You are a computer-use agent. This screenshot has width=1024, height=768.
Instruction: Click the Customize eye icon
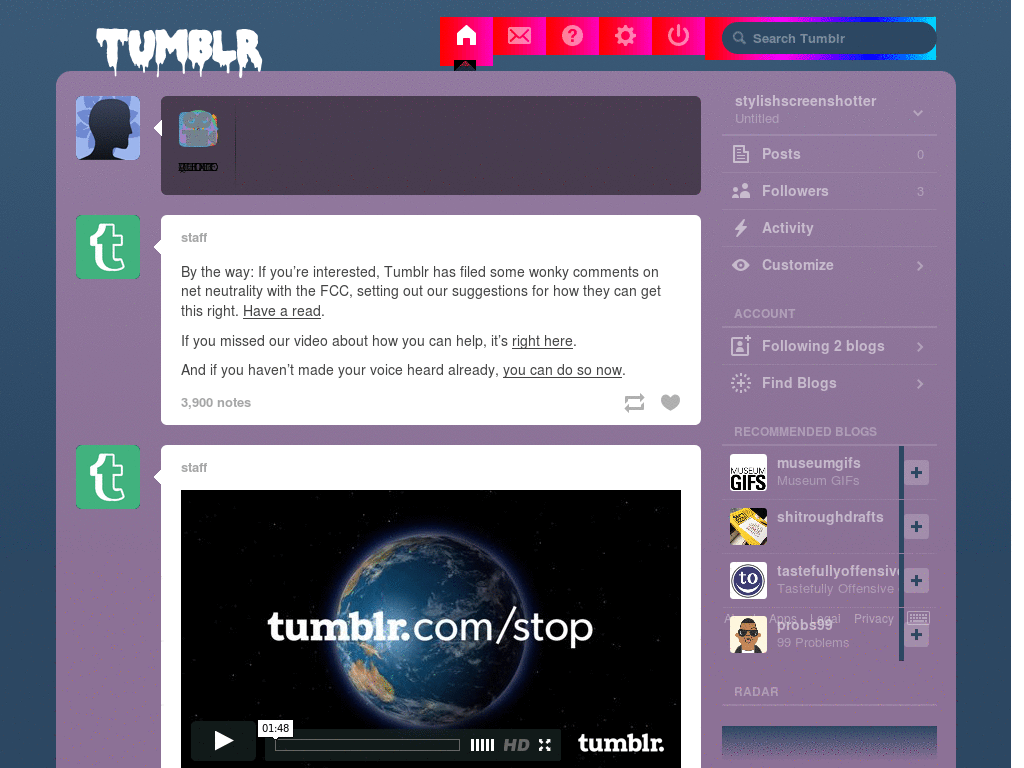(x=741, y=265)
